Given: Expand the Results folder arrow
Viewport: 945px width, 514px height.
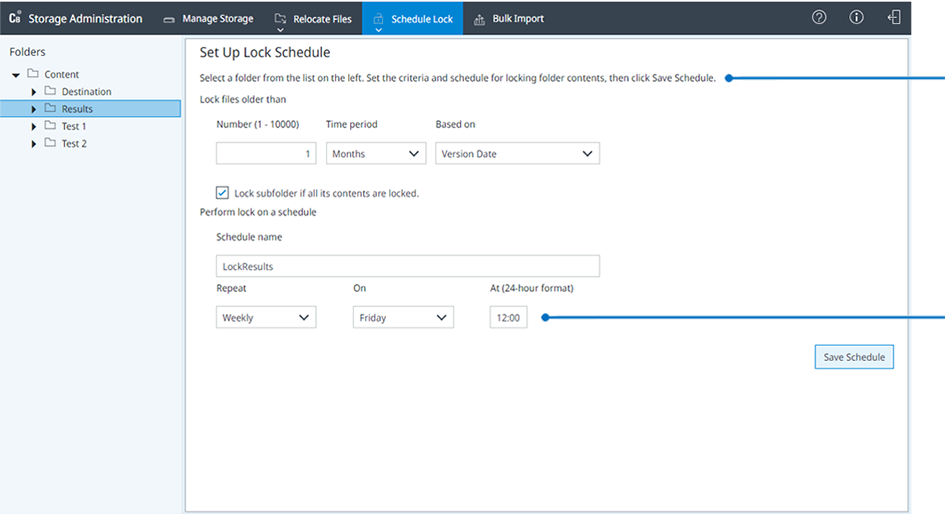Looking at the screenshot, I should pos(34,109).
